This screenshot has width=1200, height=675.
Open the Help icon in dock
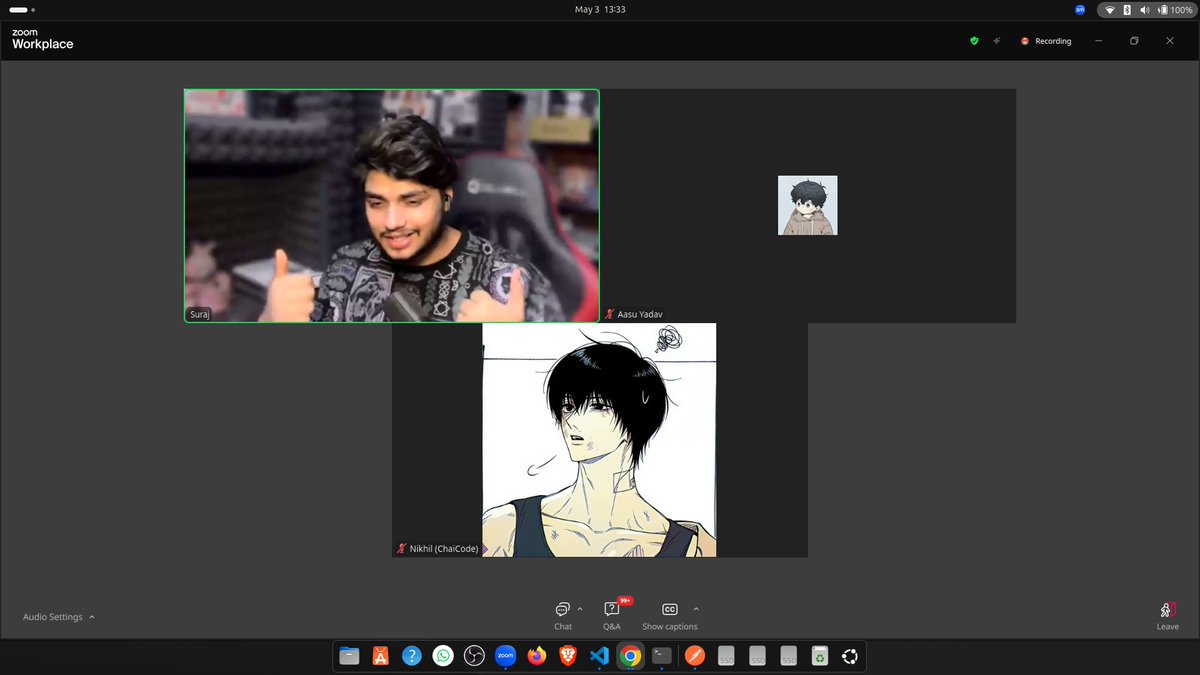pos(411,656)
